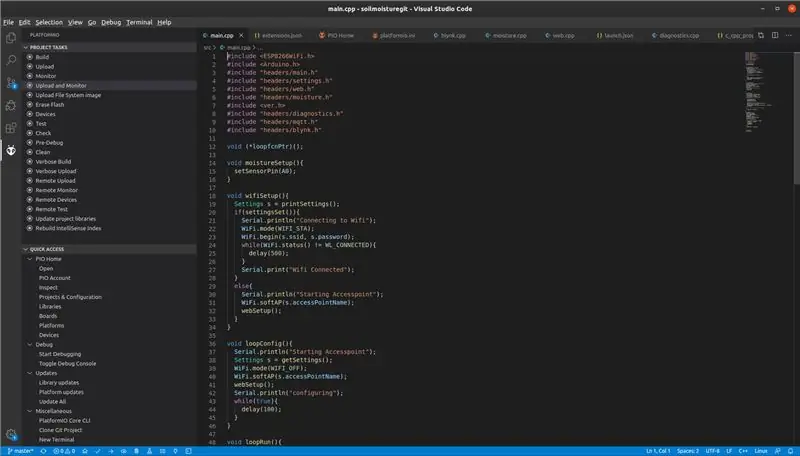Click Ln 1, Col 1 in status bar
This screenshot has height=456, width=800.
tap(658, 451)
